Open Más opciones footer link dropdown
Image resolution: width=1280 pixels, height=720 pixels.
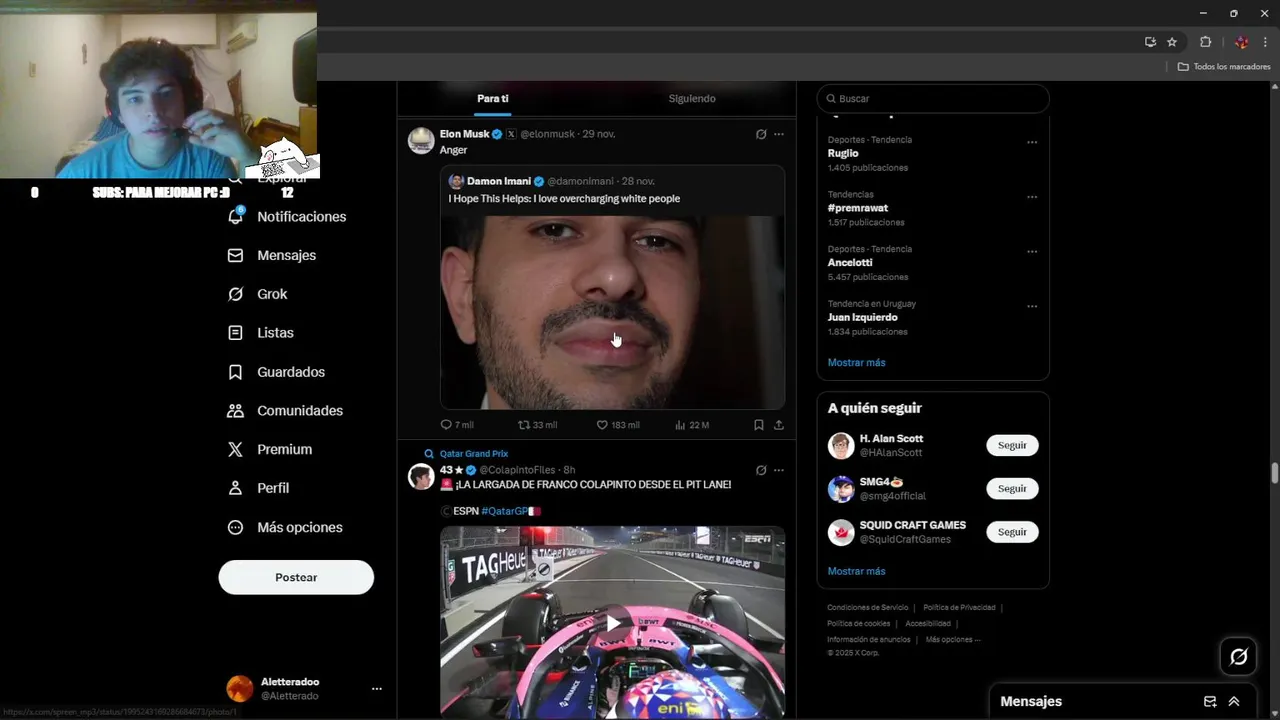coord(953,640)
